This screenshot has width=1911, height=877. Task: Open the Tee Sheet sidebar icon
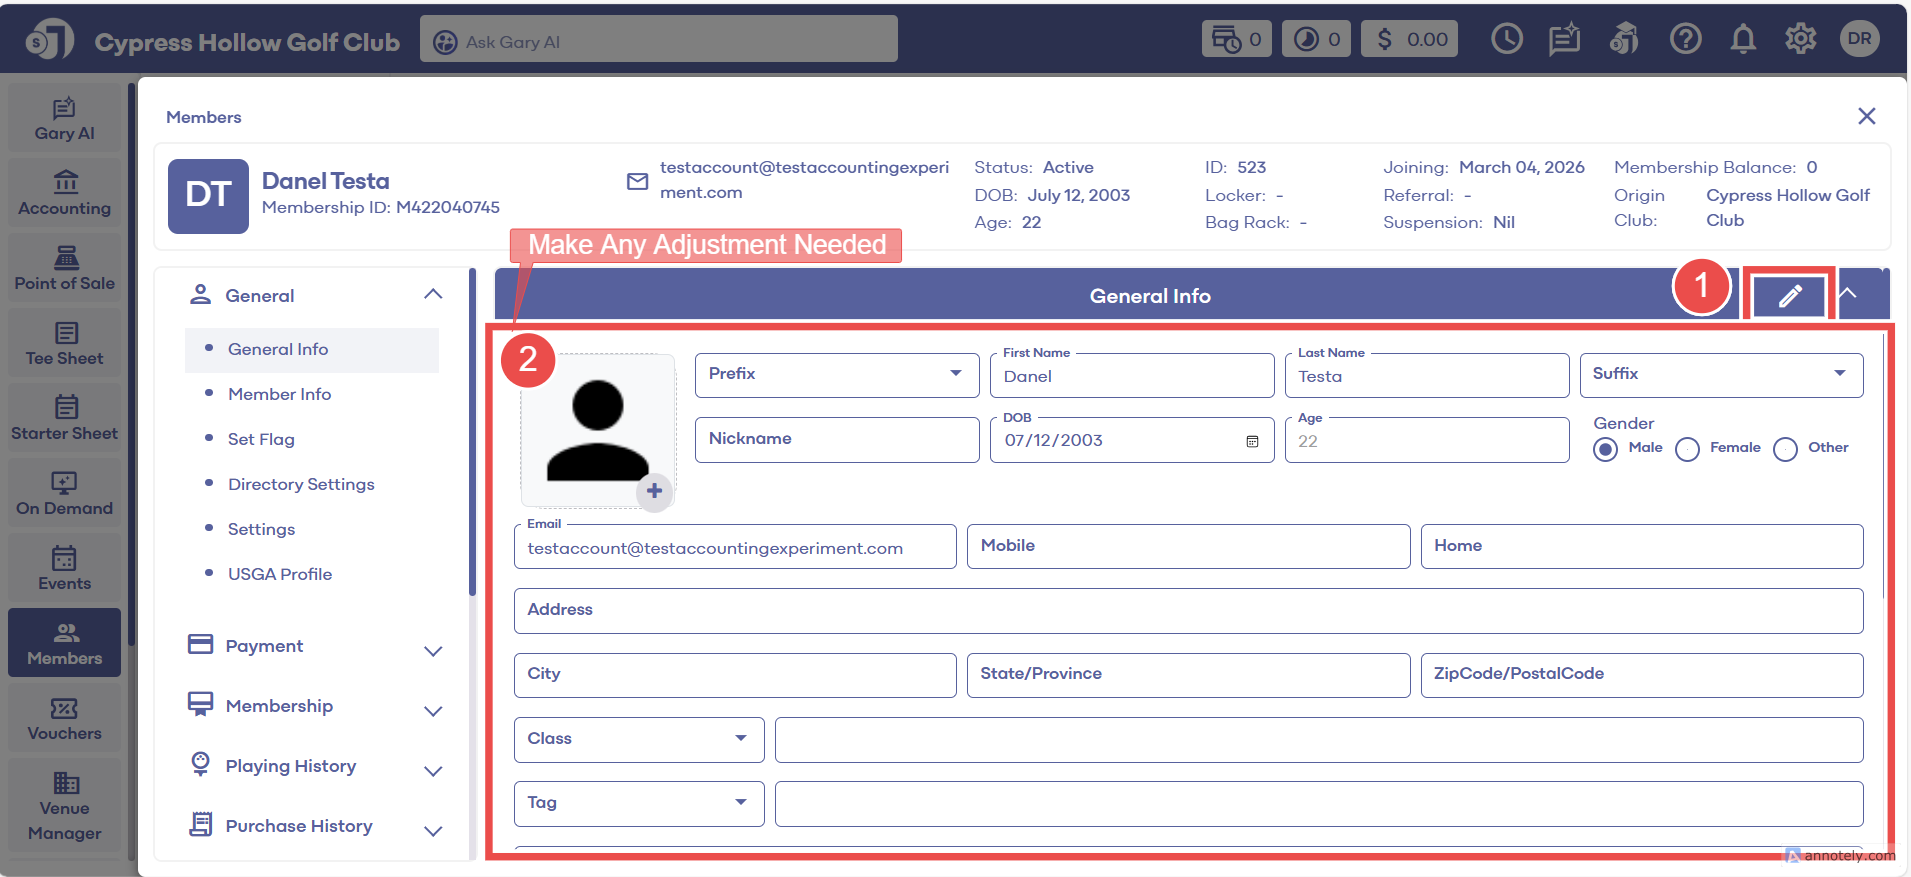pos(65,343)
